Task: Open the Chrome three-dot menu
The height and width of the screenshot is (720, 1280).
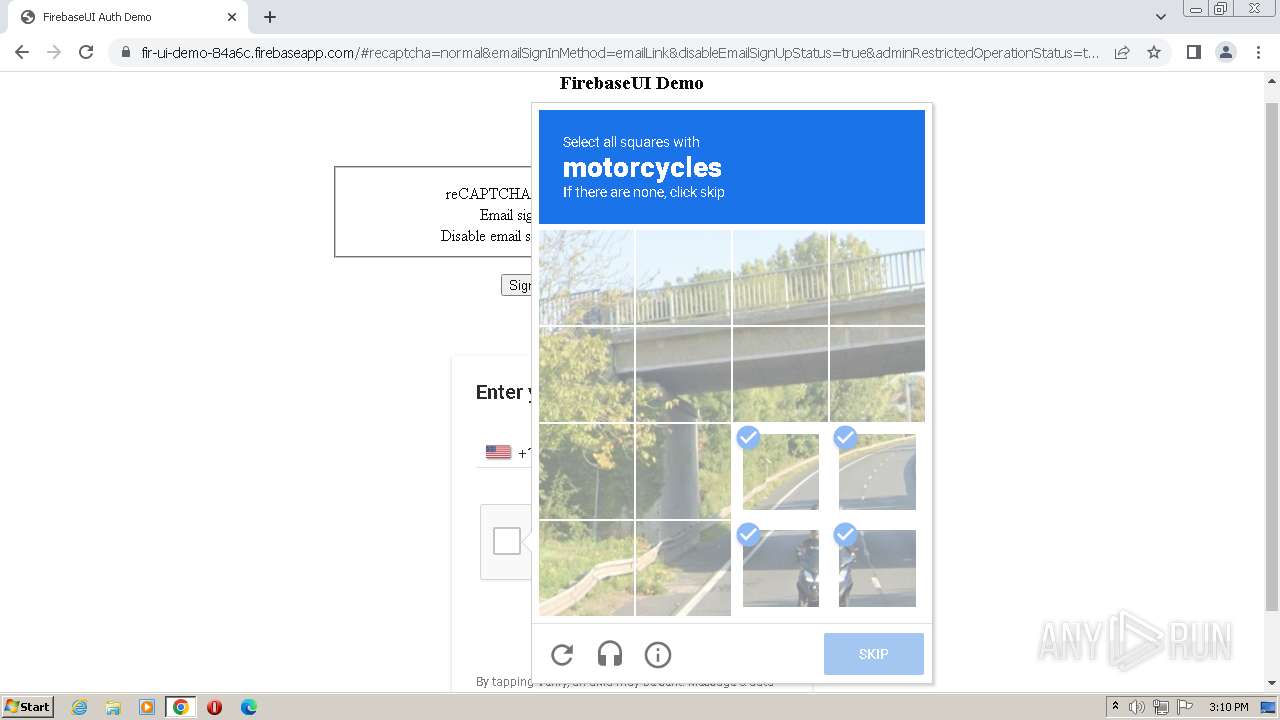Action: (x=1258, y=52)
